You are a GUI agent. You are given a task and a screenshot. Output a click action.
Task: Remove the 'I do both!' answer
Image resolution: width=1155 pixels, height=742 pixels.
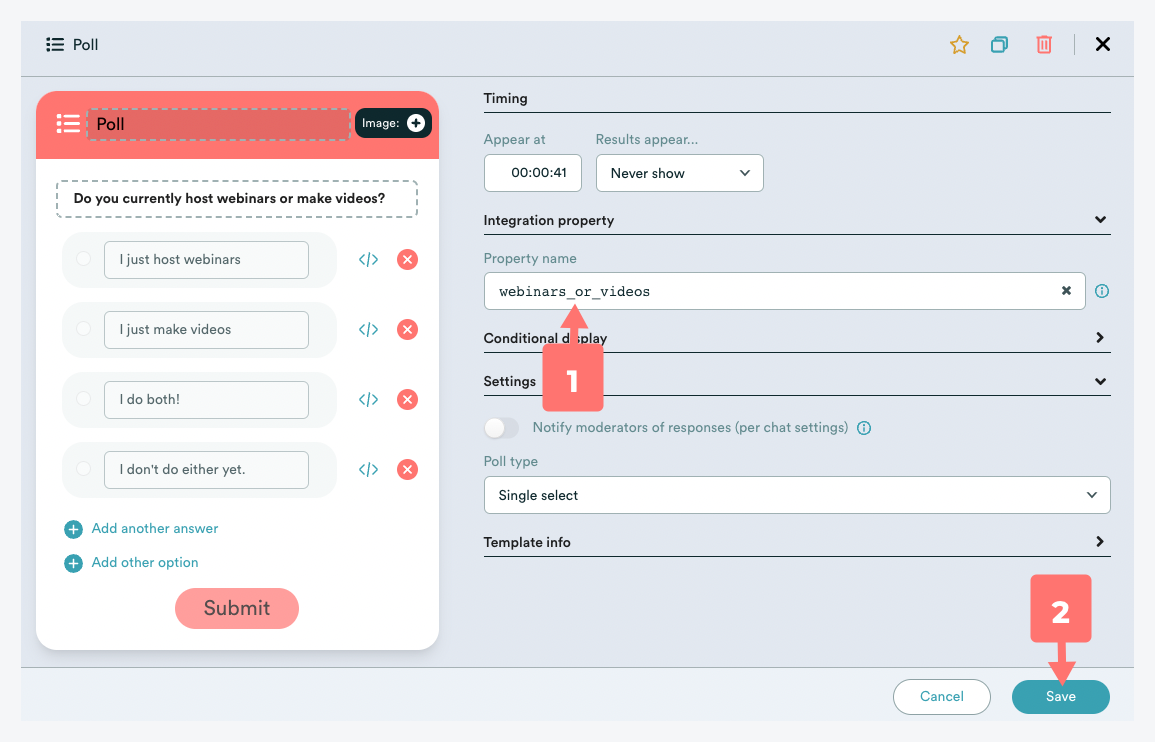pos(407,400)
